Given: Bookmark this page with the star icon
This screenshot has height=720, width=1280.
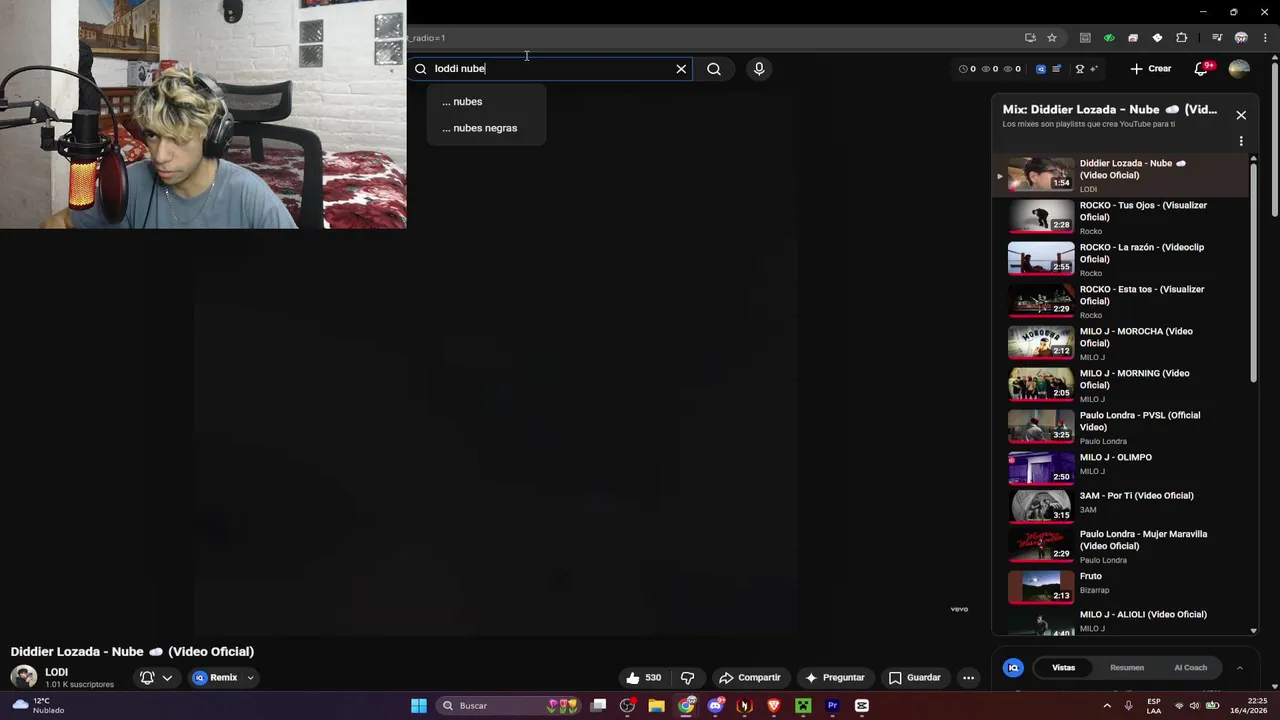Looking at the screenshot, I should tap(1052, 38).
